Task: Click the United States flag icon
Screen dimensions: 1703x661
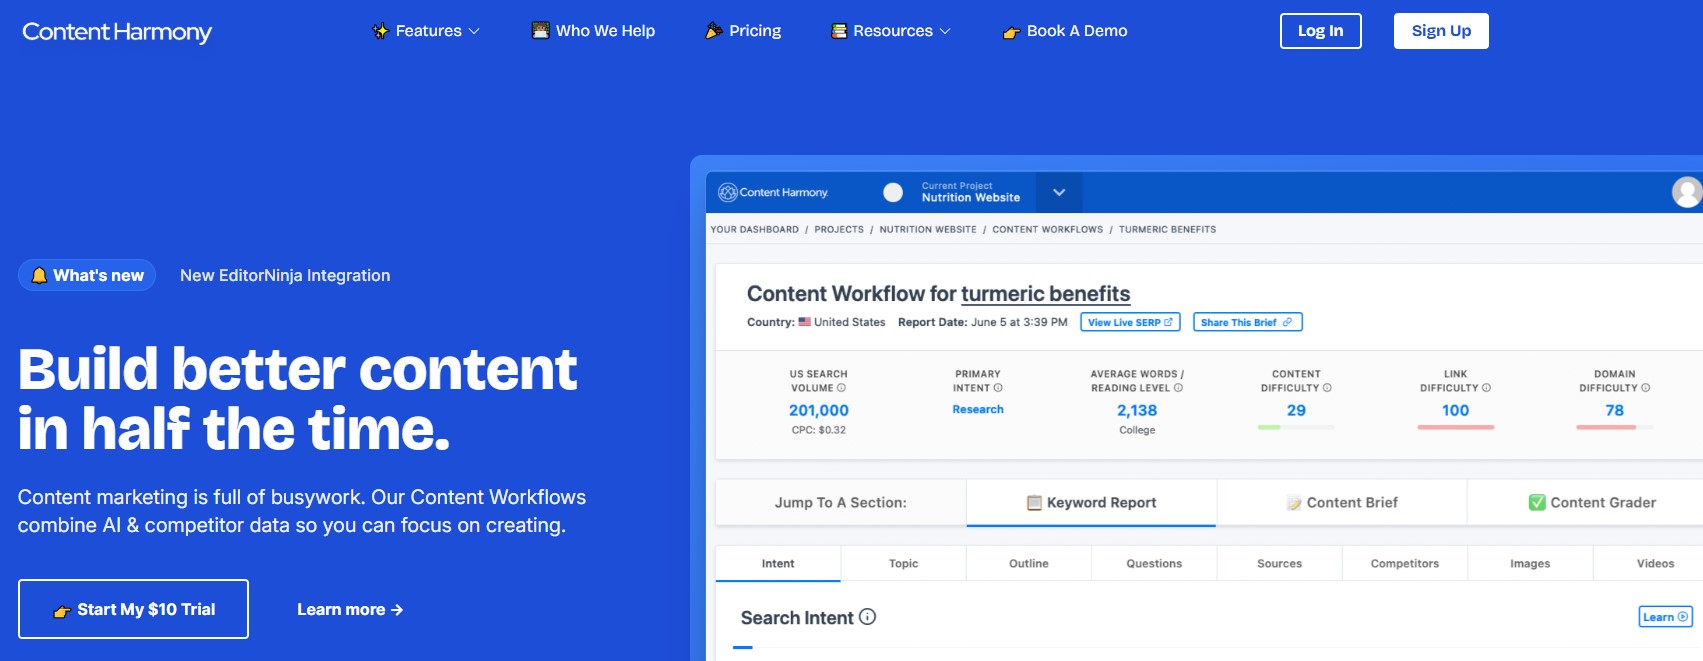Action: point(804,322)
